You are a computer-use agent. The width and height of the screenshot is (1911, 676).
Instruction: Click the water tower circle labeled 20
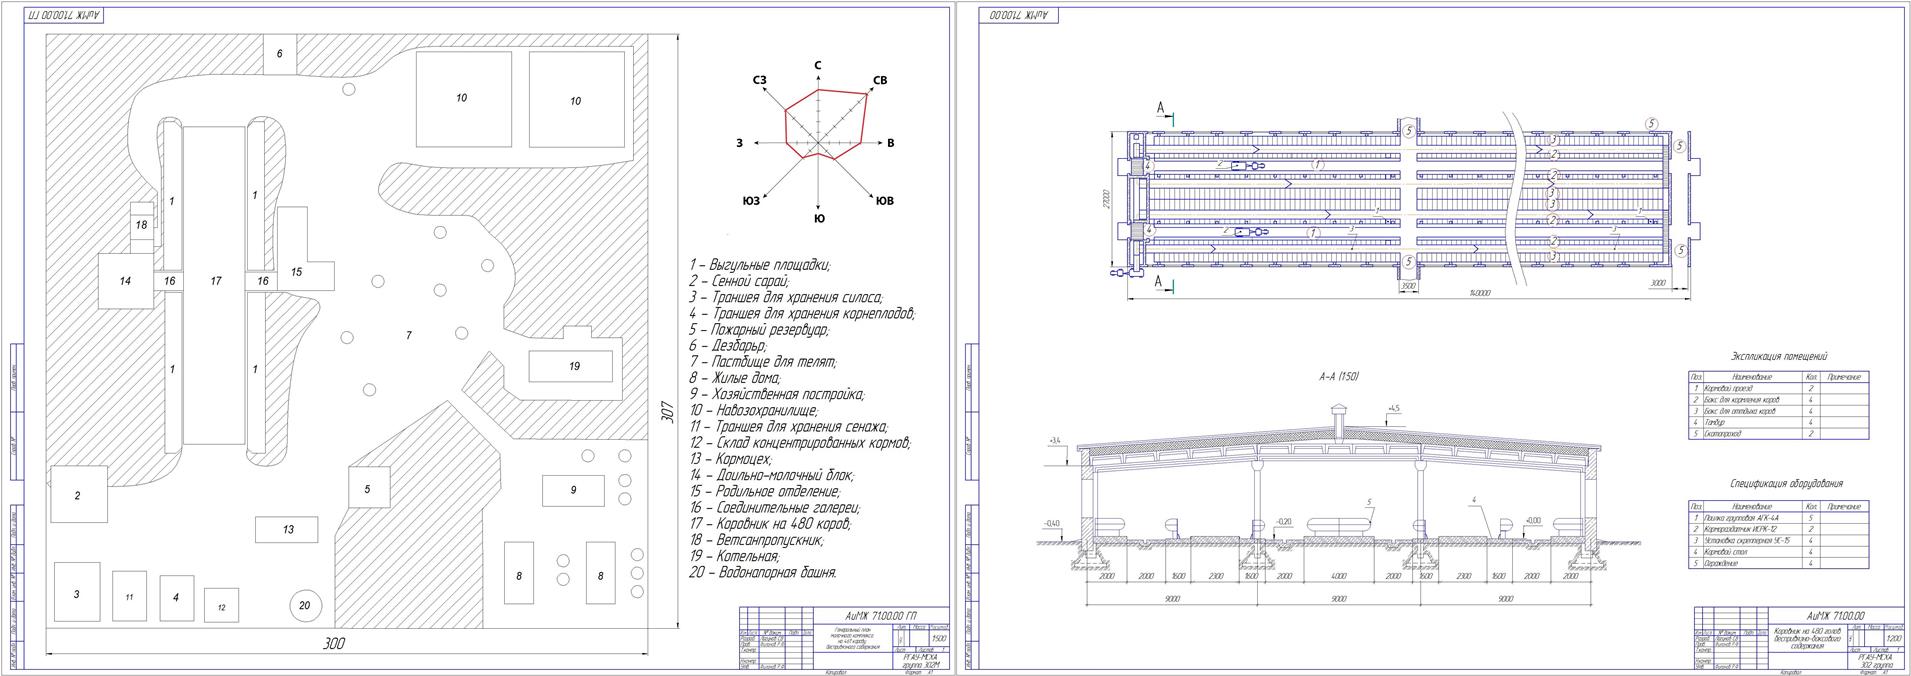click(305, 605)
